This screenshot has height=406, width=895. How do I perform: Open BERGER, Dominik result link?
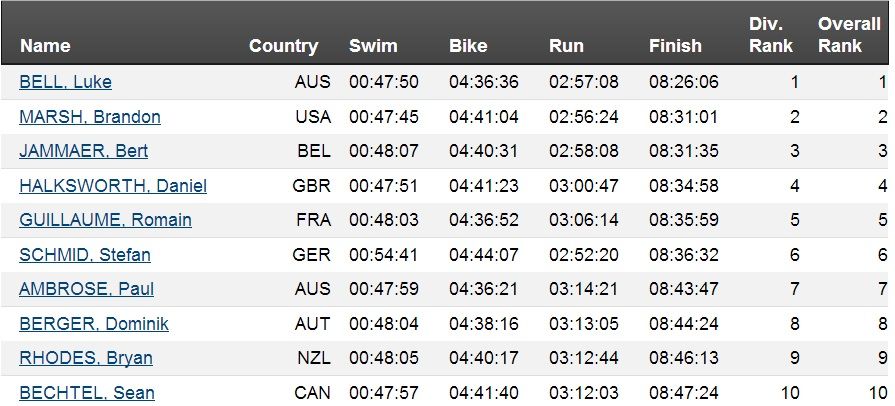tap(94, 324)
